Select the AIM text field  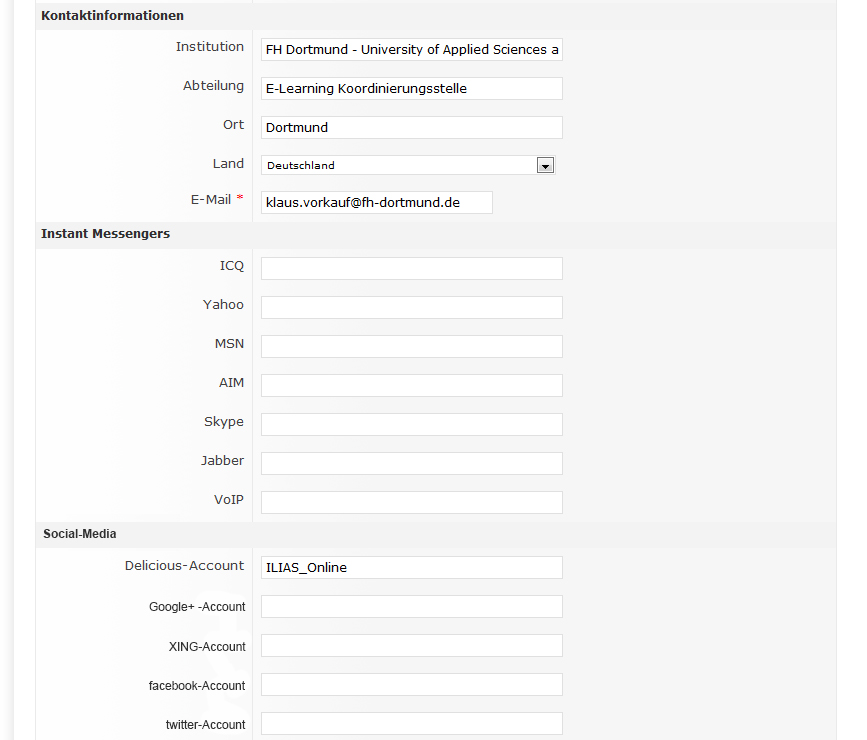click(411, 385)
